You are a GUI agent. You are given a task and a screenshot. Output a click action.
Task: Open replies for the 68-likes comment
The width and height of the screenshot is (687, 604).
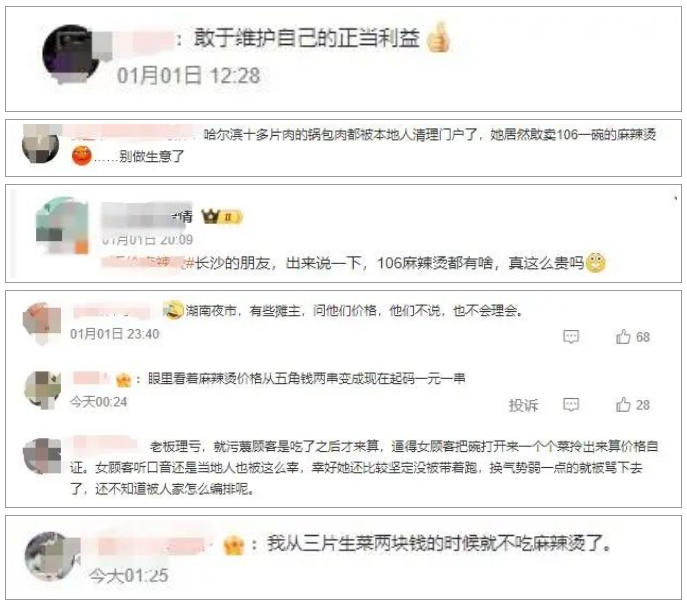coord(571,337)
